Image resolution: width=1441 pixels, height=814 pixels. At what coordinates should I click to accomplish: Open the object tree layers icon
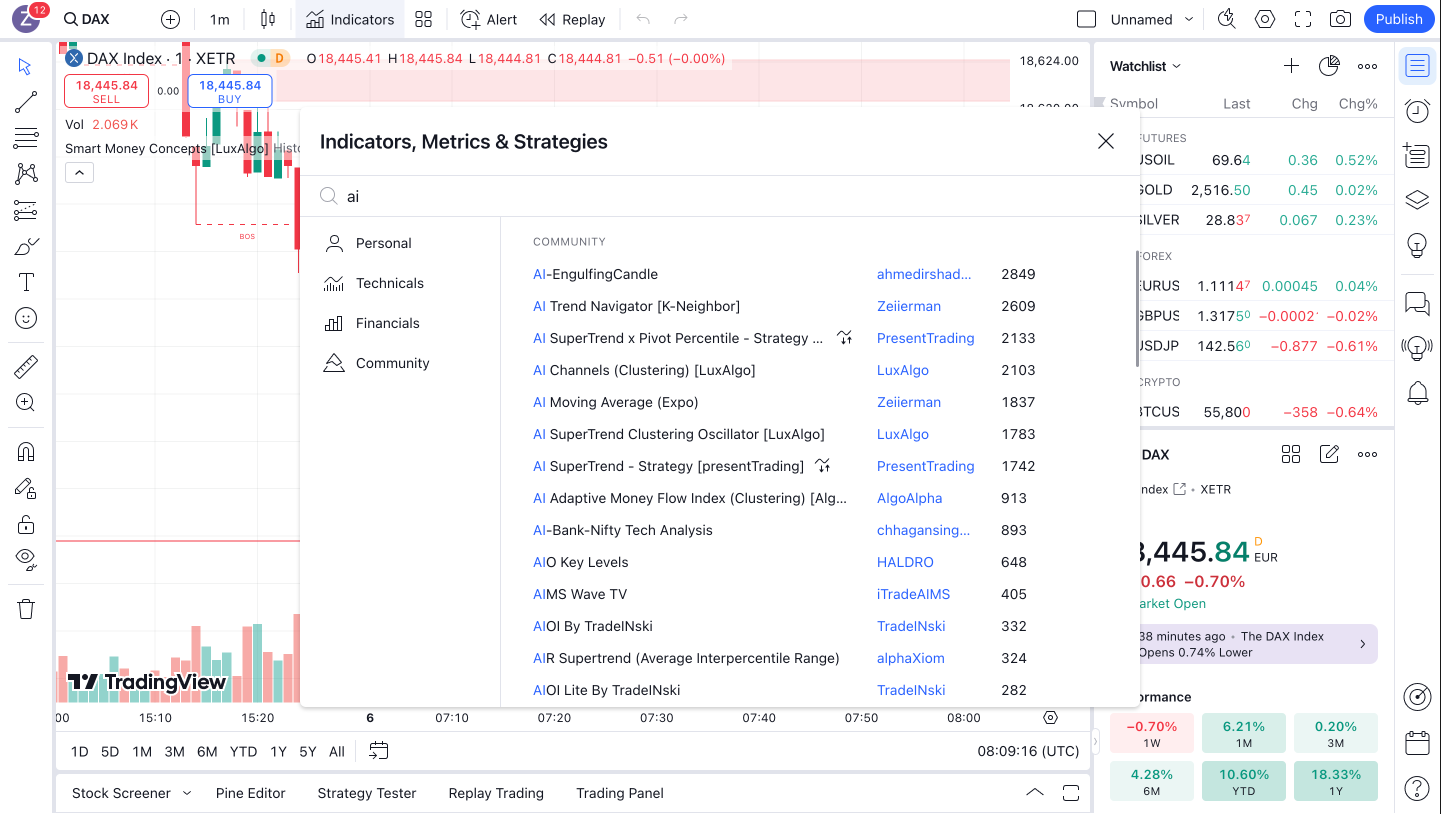click(x=1417, y=200)
